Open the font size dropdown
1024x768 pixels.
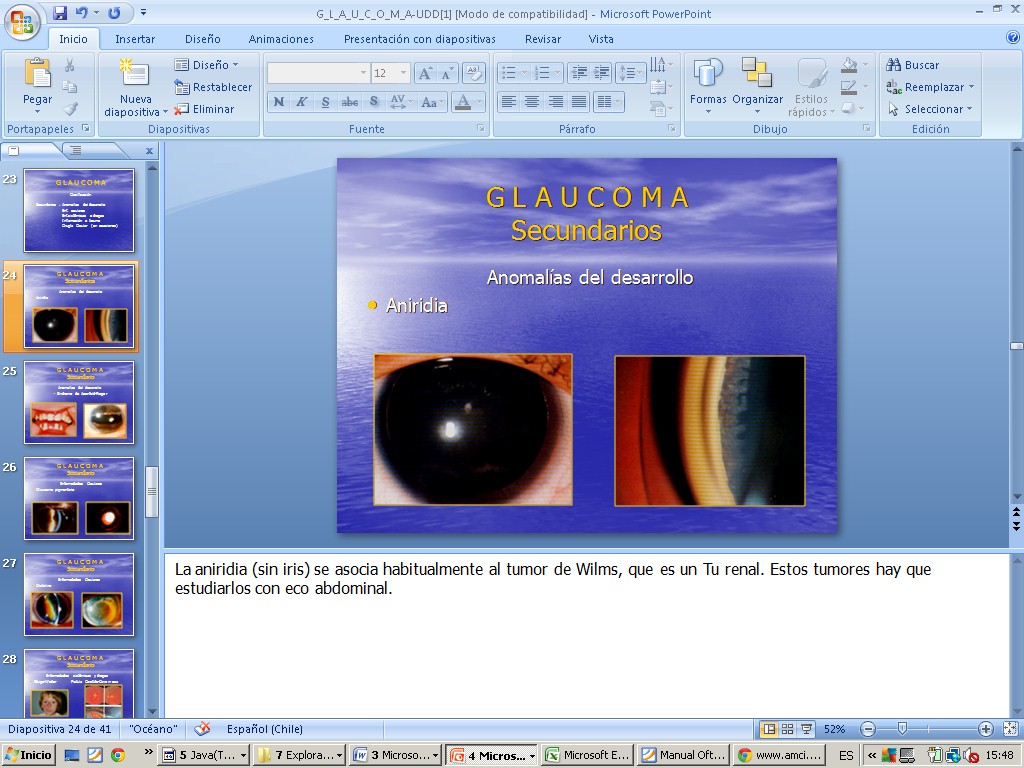[x=404, y=73]
